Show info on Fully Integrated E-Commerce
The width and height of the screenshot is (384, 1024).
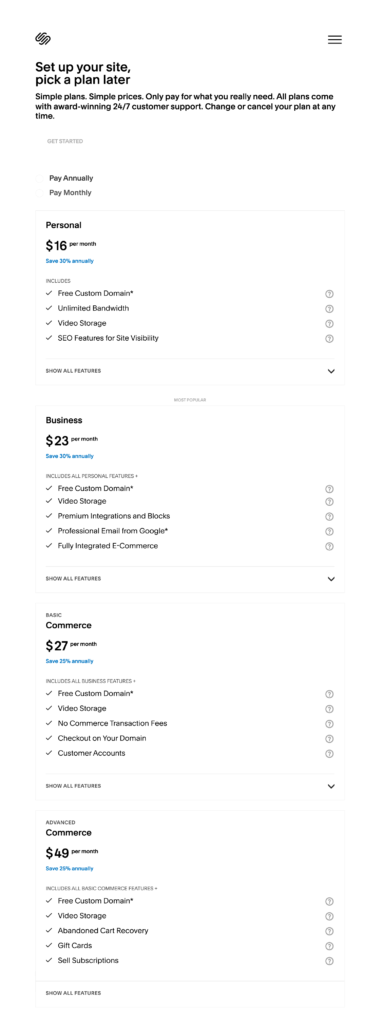[x=329, y=547]
